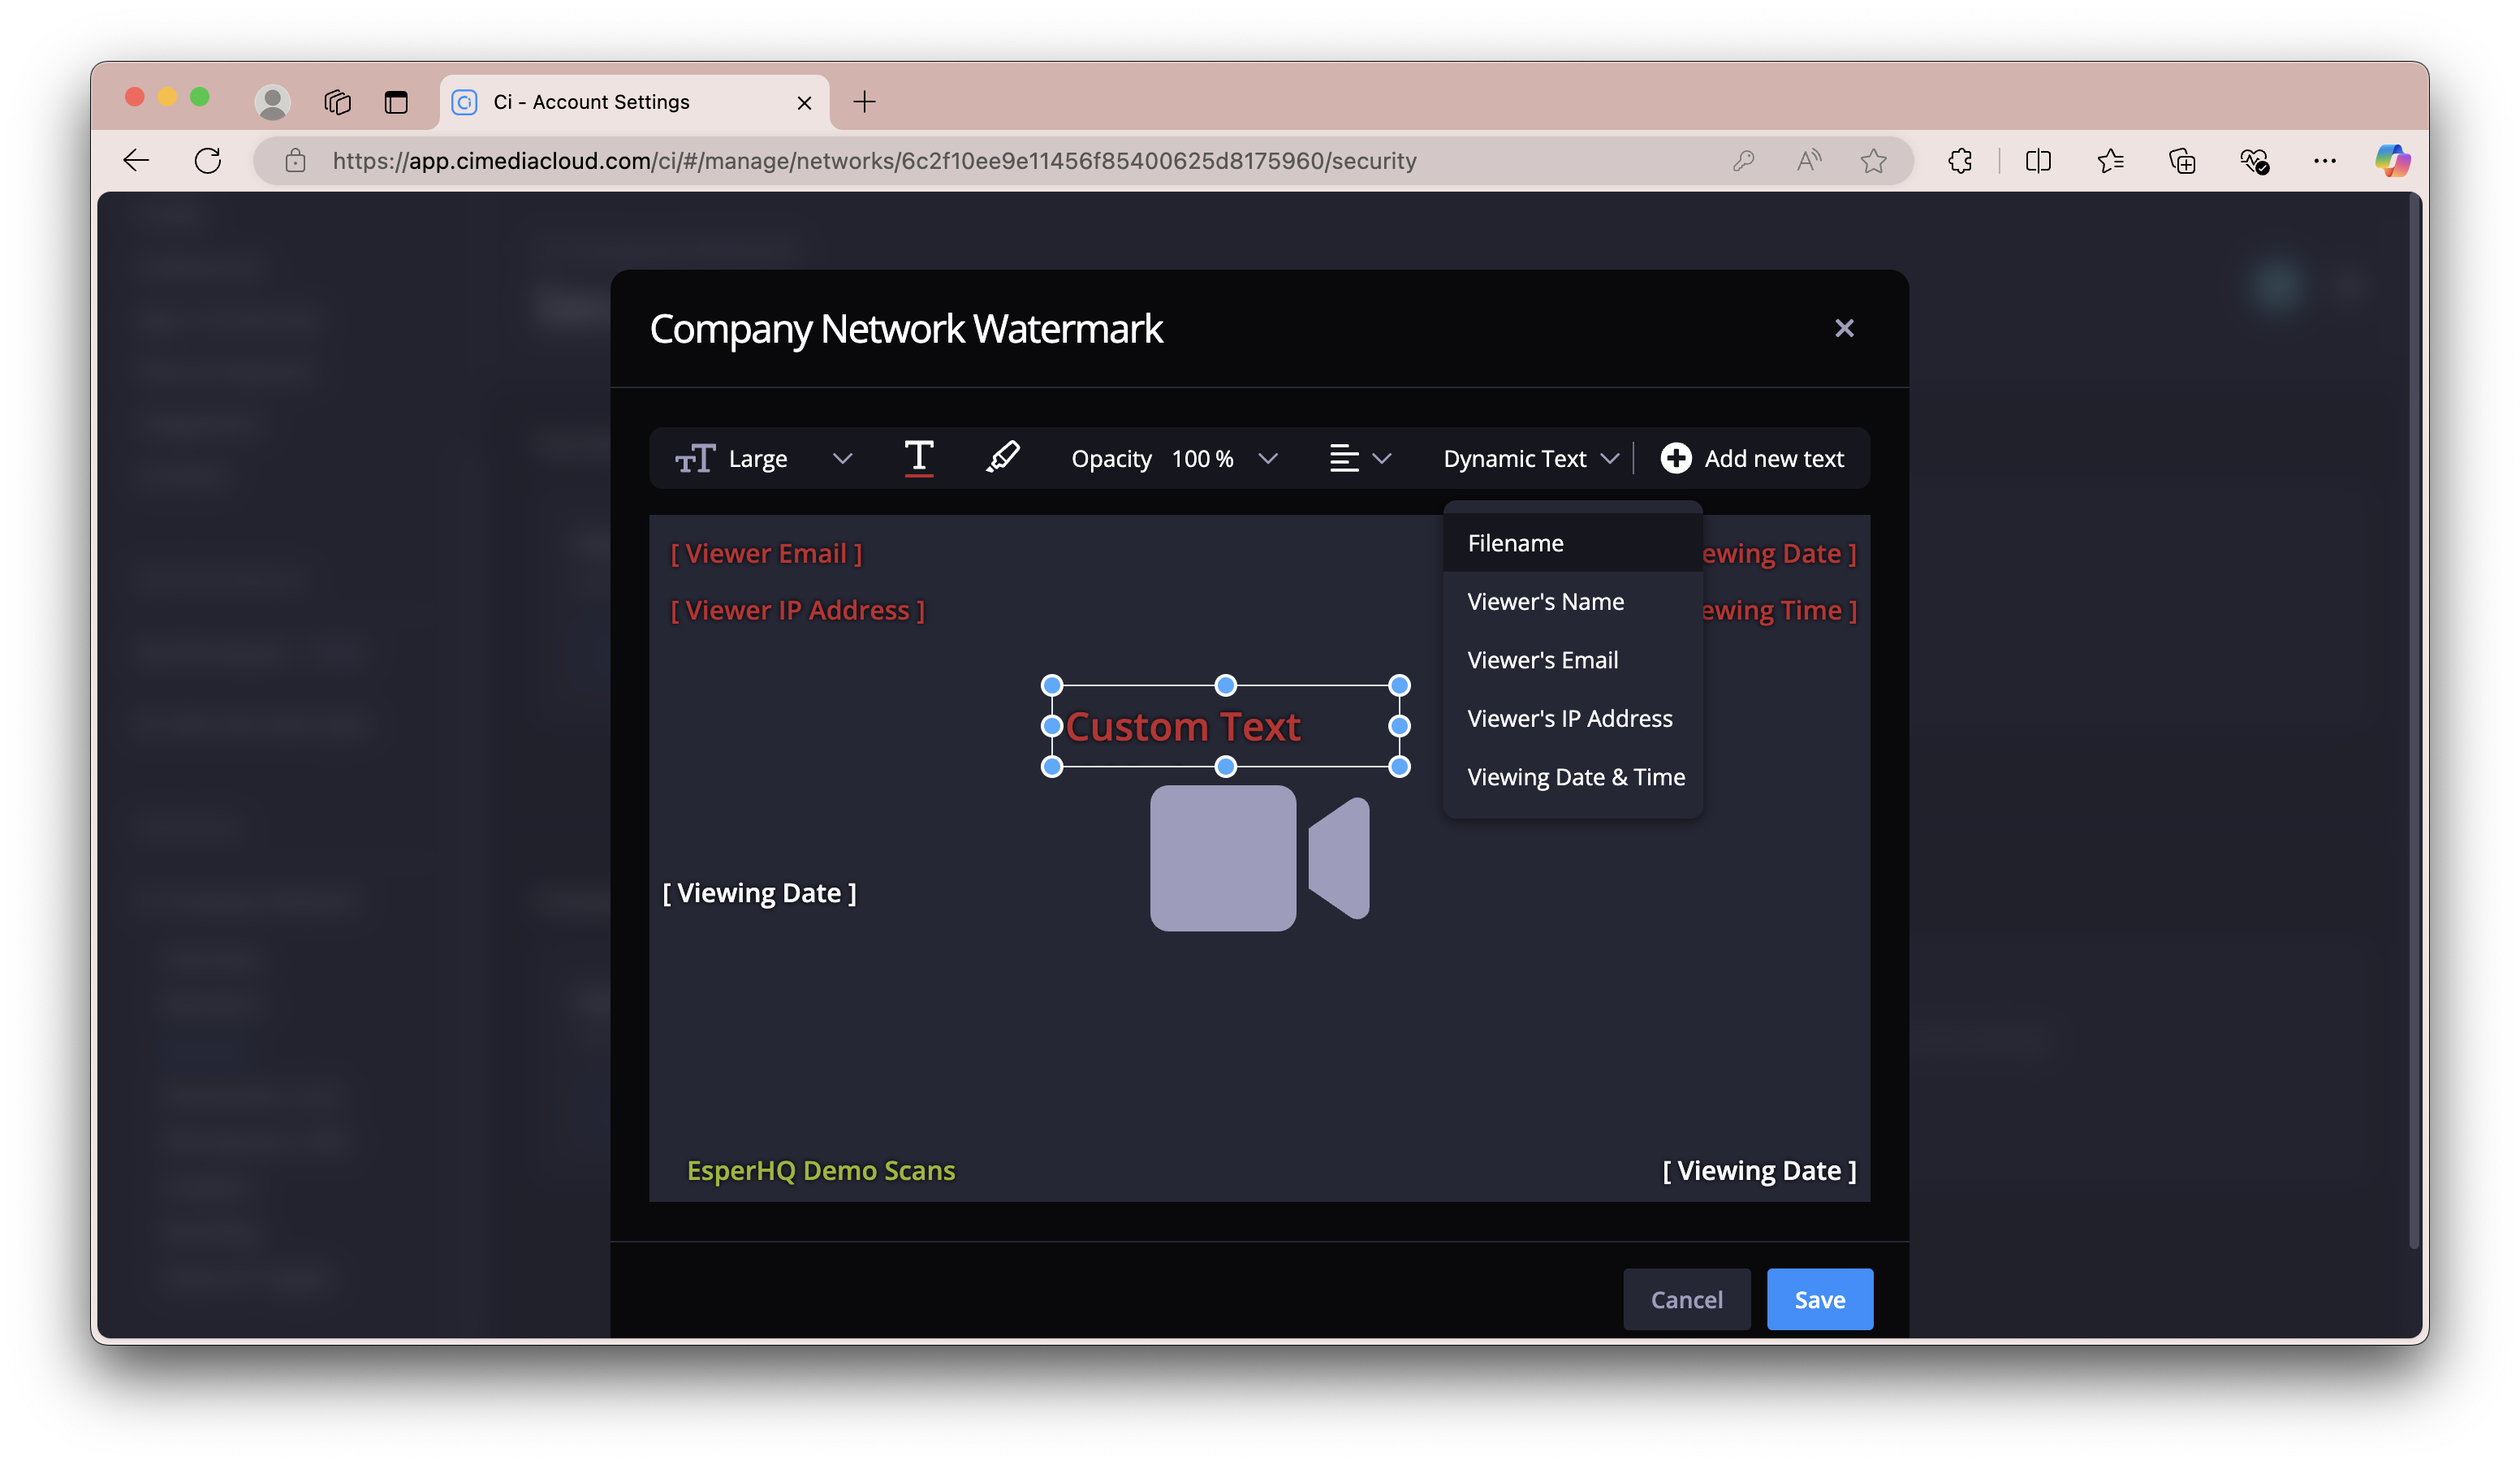2520x1465 pixels.
Task: Open a new browser tab
Action: coord(864,101)
